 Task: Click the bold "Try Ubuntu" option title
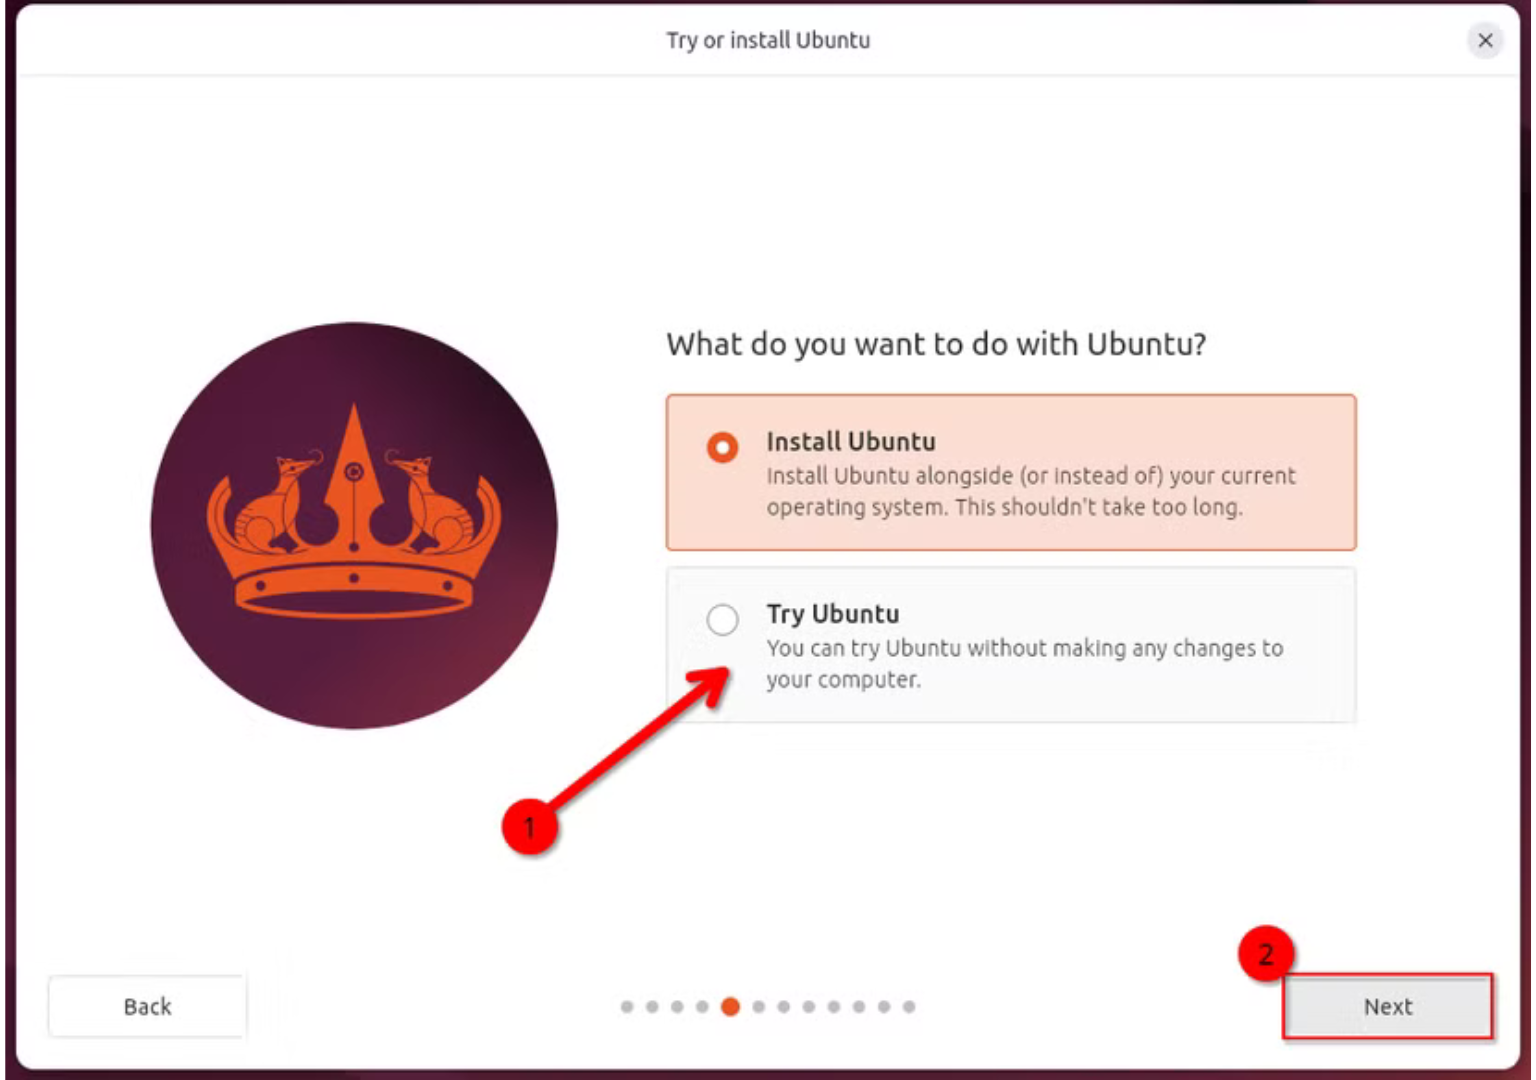click(x=833, y=613)
